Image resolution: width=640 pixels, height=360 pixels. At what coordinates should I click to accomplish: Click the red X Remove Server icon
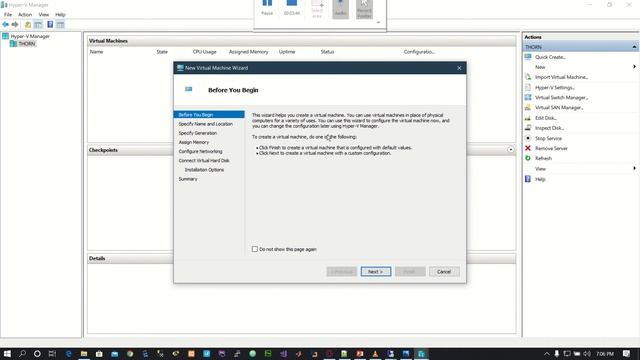528,148
